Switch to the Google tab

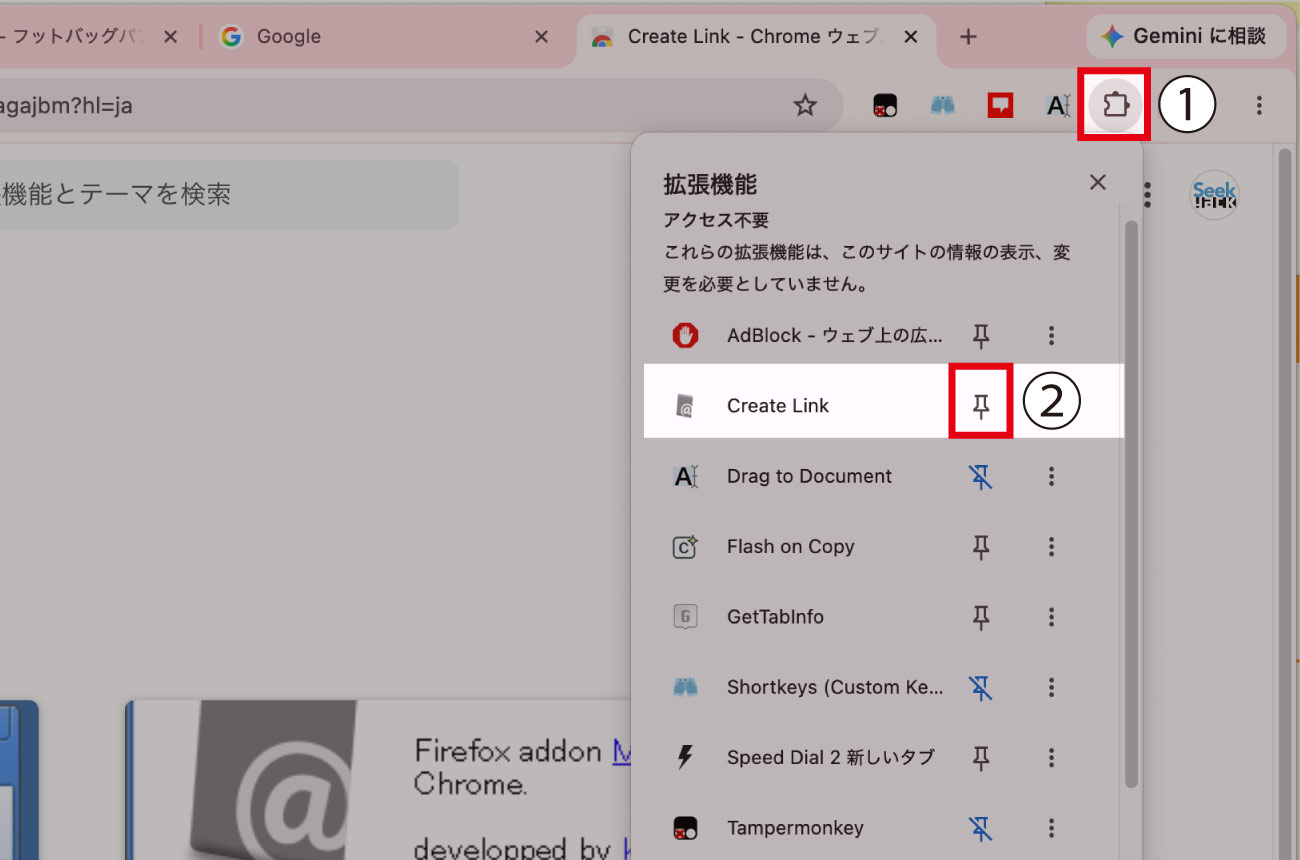tap(385, 37)
